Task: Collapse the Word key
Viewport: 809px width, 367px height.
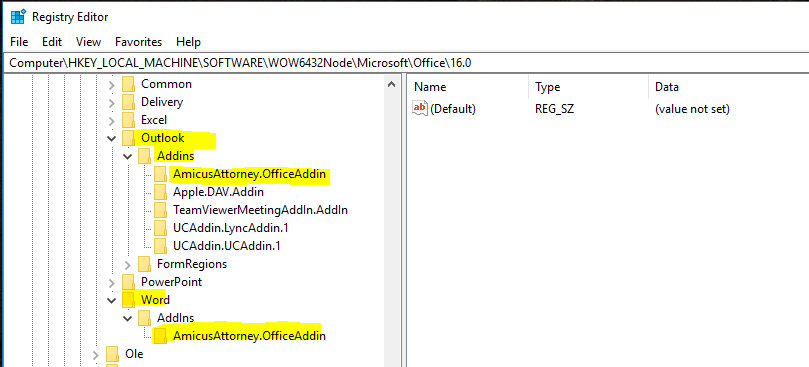Action: [x=111, y=300]
